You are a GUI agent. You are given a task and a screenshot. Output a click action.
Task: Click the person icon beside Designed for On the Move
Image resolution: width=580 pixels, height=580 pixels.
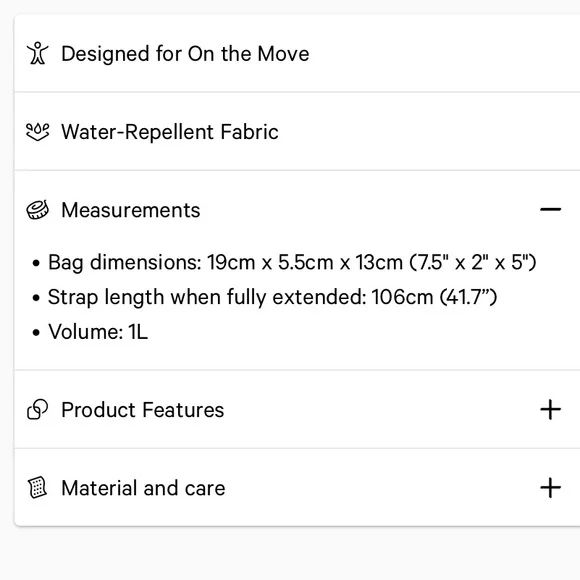click(37, 53)
